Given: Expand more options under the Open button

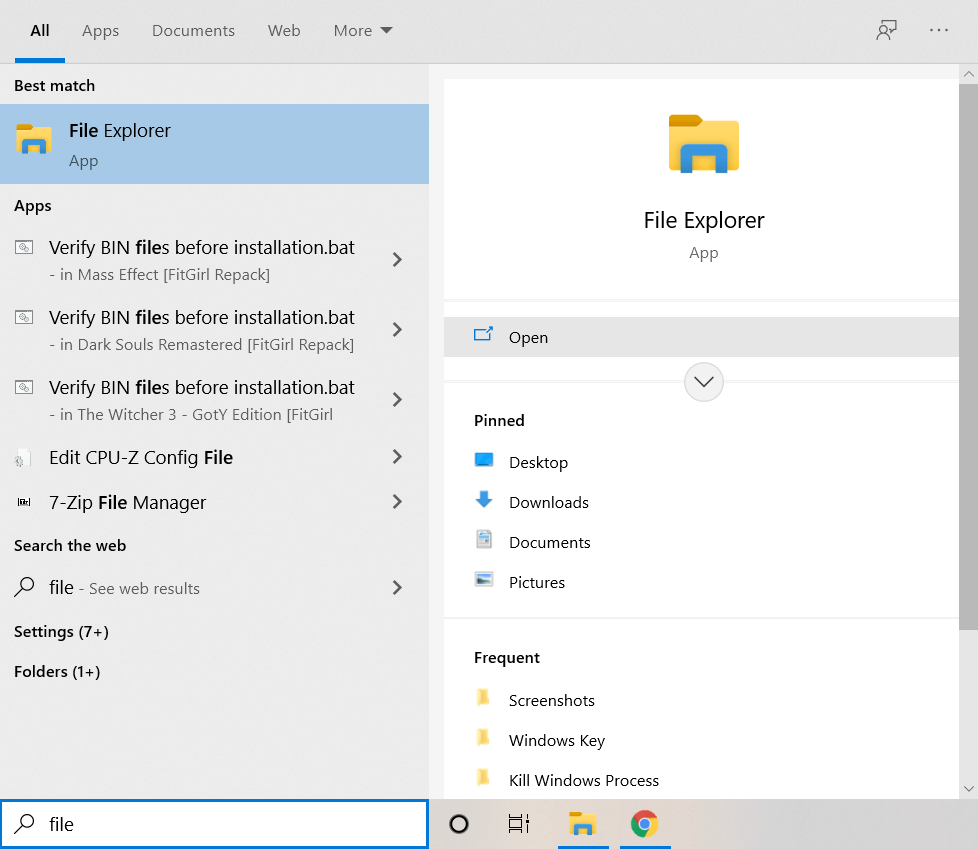Looking at the screenshot, I should (703, 382).
